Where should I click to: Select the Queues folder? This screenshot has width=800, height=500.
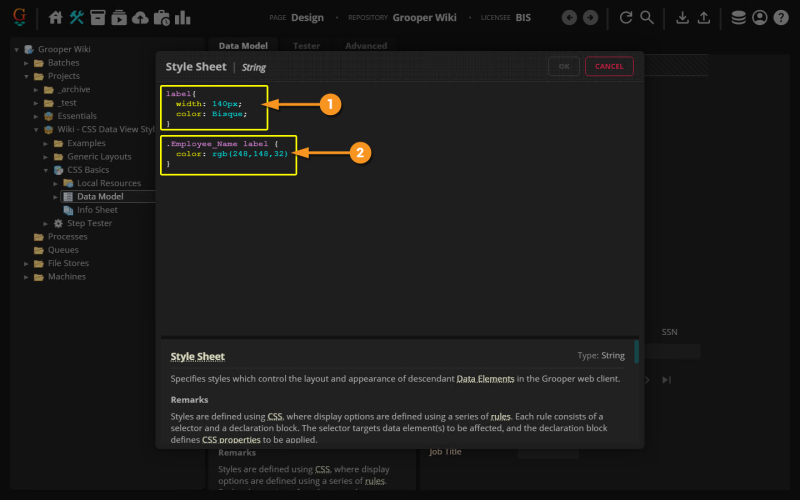pyautogui.click(x=63, y=249)
